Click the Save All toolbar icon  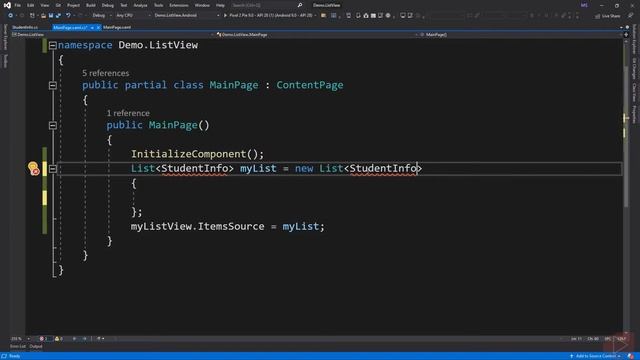(58, 16)
